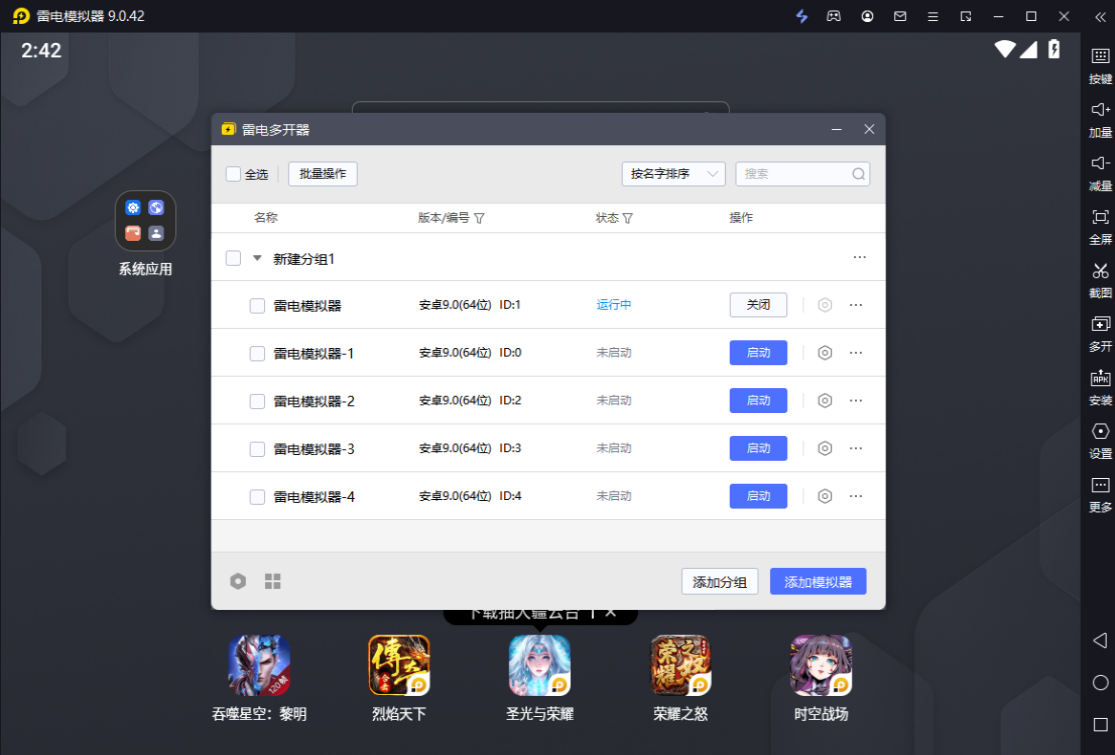The height and width of the screenshot is (755, 1115).
Task: Collapse the 新建分组1 group triangle
Action: [x=257, y=258]
